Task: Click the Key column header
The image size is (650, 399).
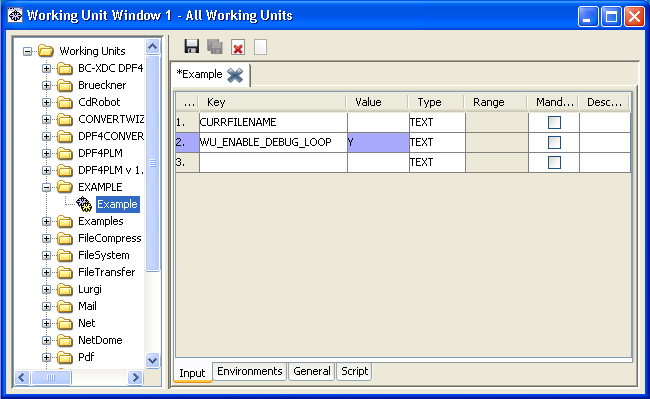Action: 272,102
